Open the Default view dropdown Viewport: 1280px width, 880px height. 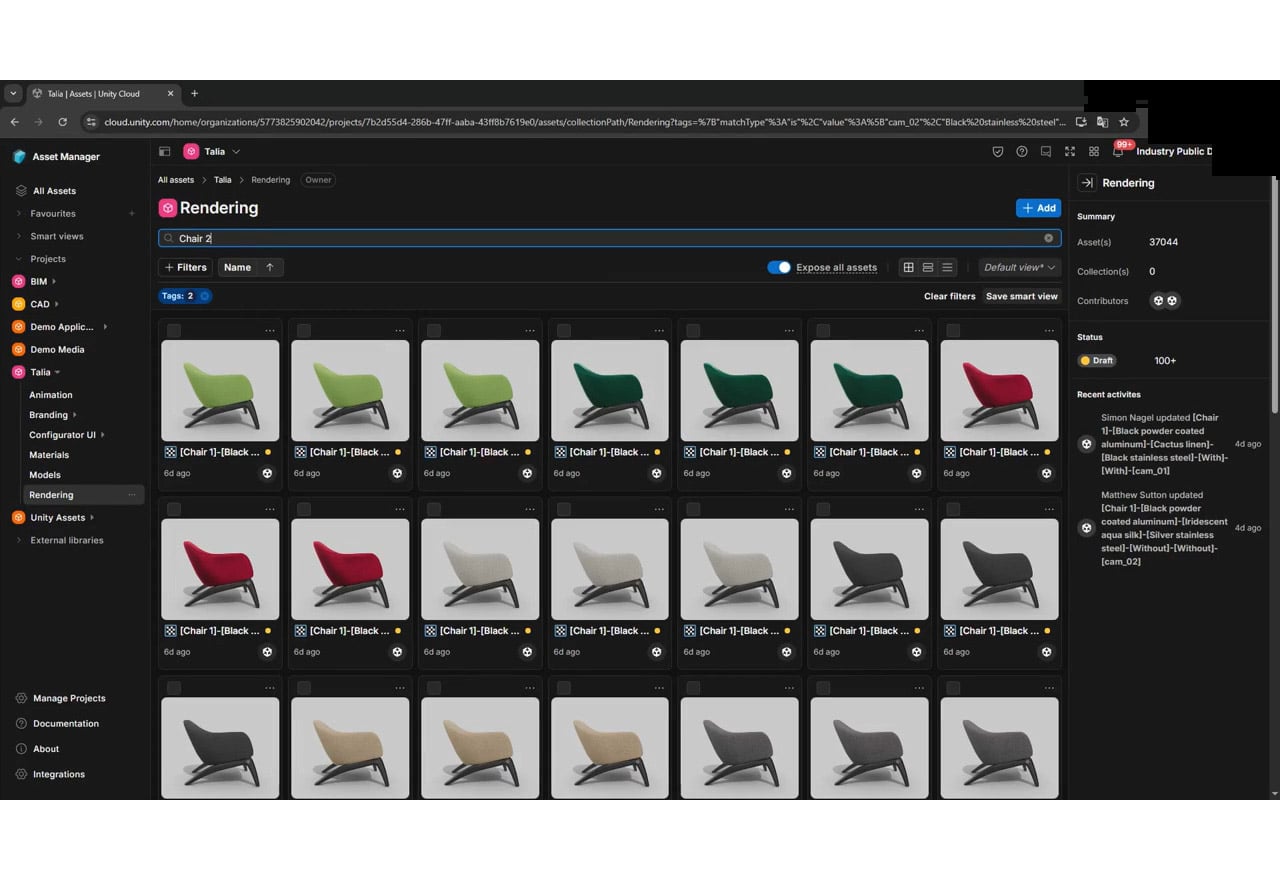coord(1019,267)
